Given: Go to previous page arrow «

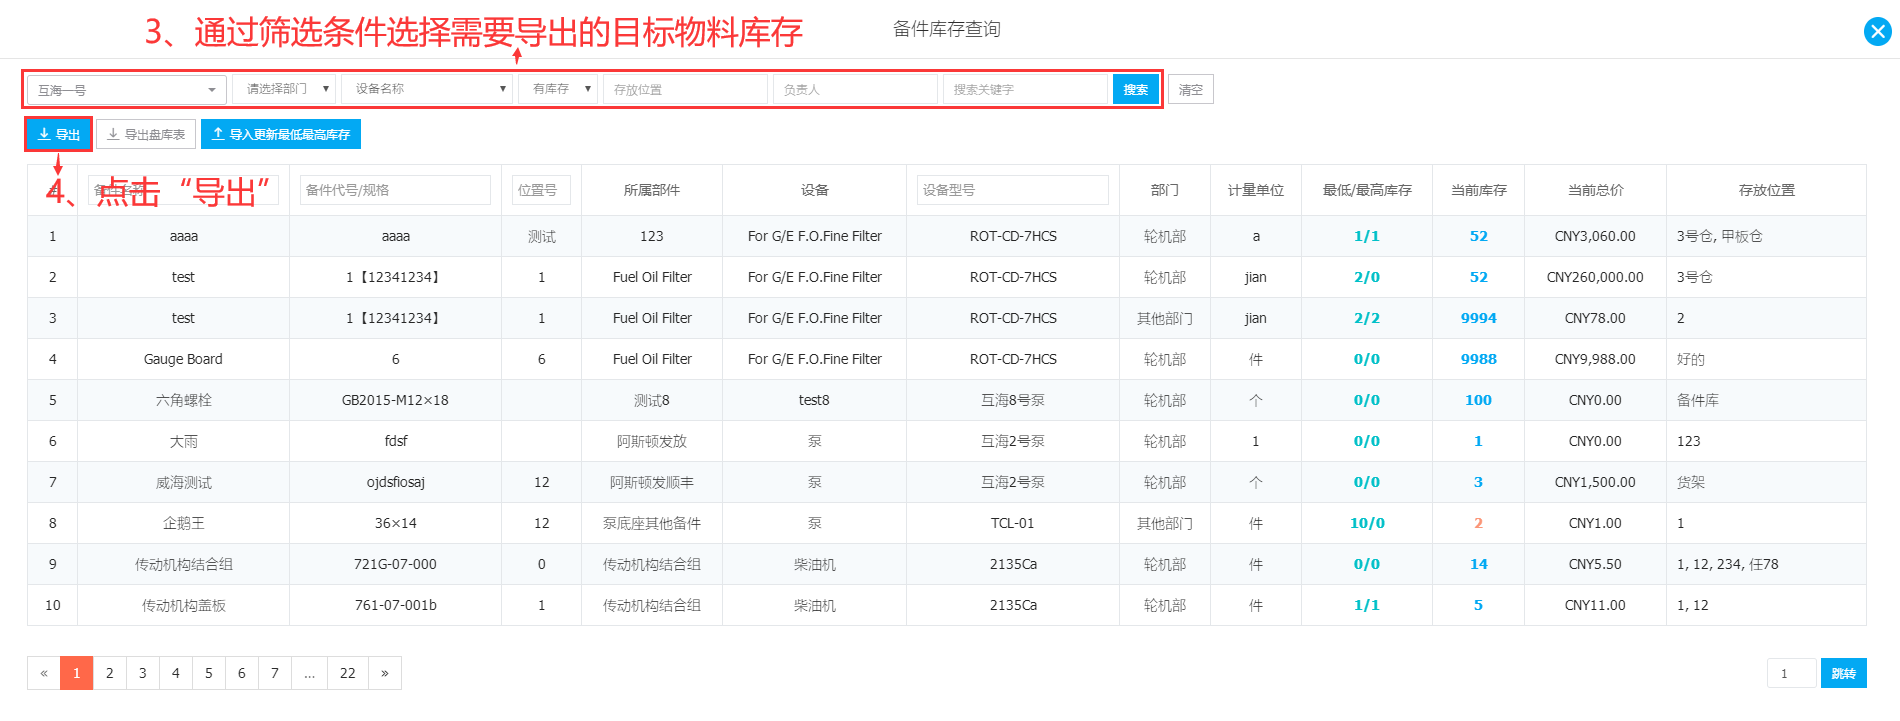Looking at the screenshot, I should (44, 673).
